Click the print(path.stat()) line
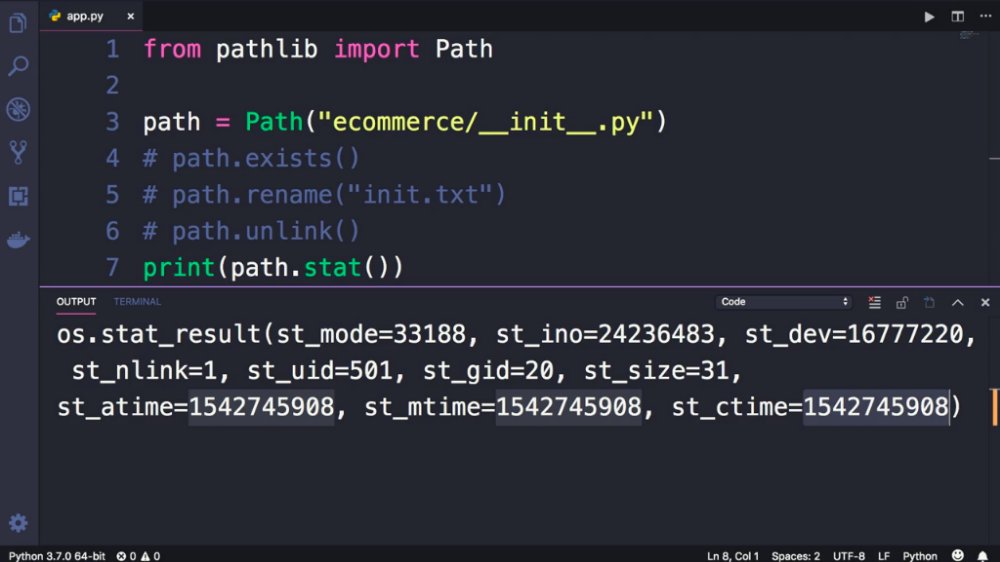The width and height of the screenshot is (1000, 562). [274, 267]
